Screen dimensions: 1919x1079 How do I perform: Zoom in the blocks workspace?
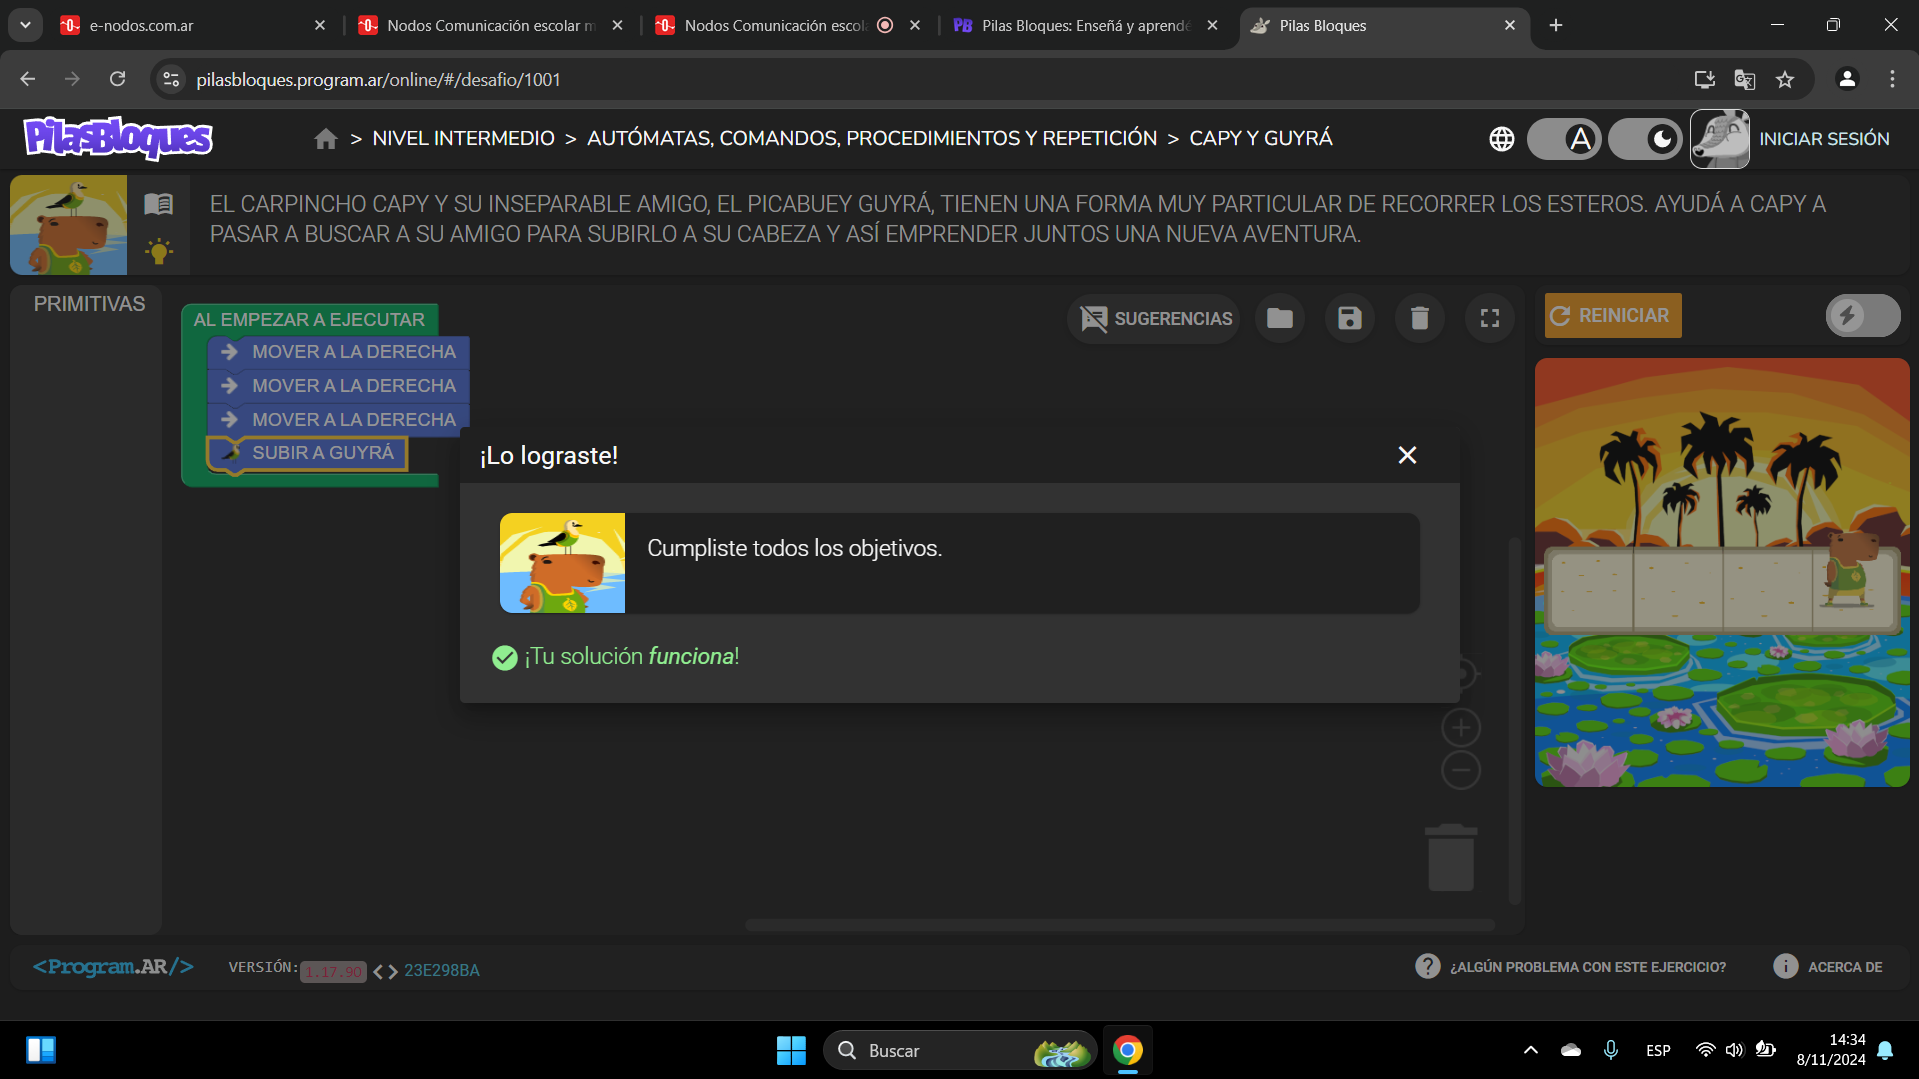pyautogui.click(x=1460, y=727)
